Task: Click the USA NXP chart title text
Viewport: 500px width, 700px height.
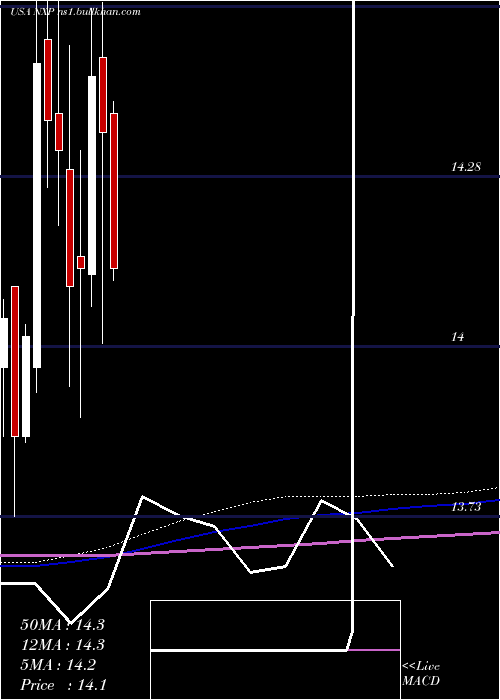Action: 75,12
